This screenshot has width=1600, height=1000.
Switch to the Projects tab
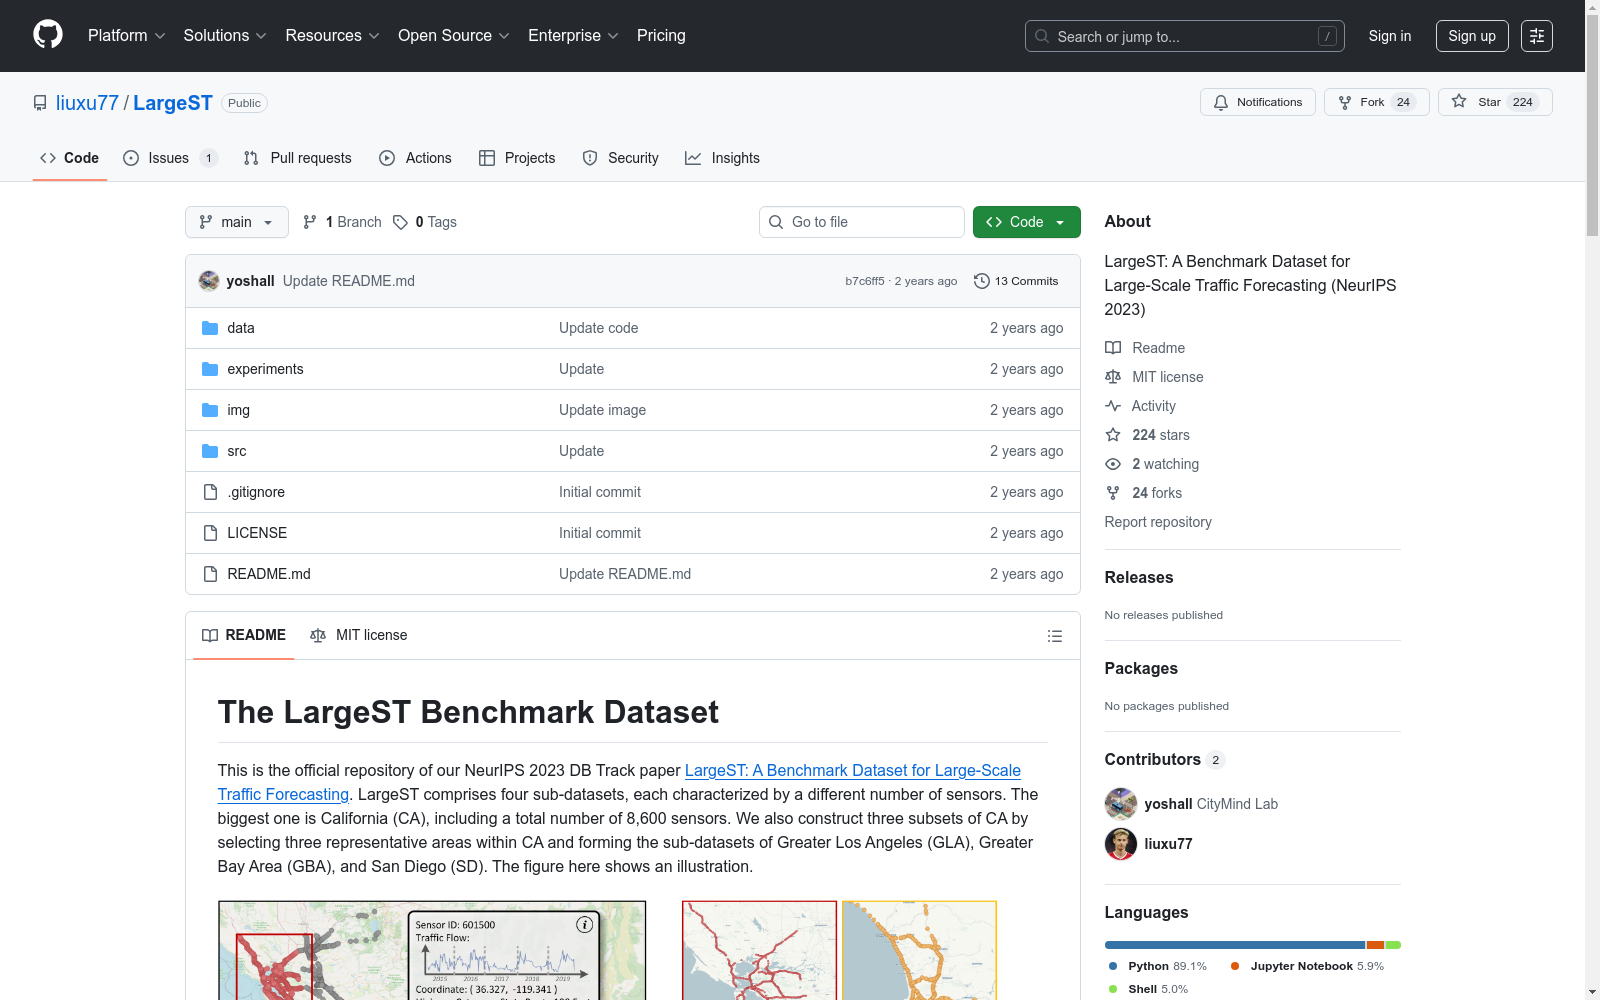517,158
